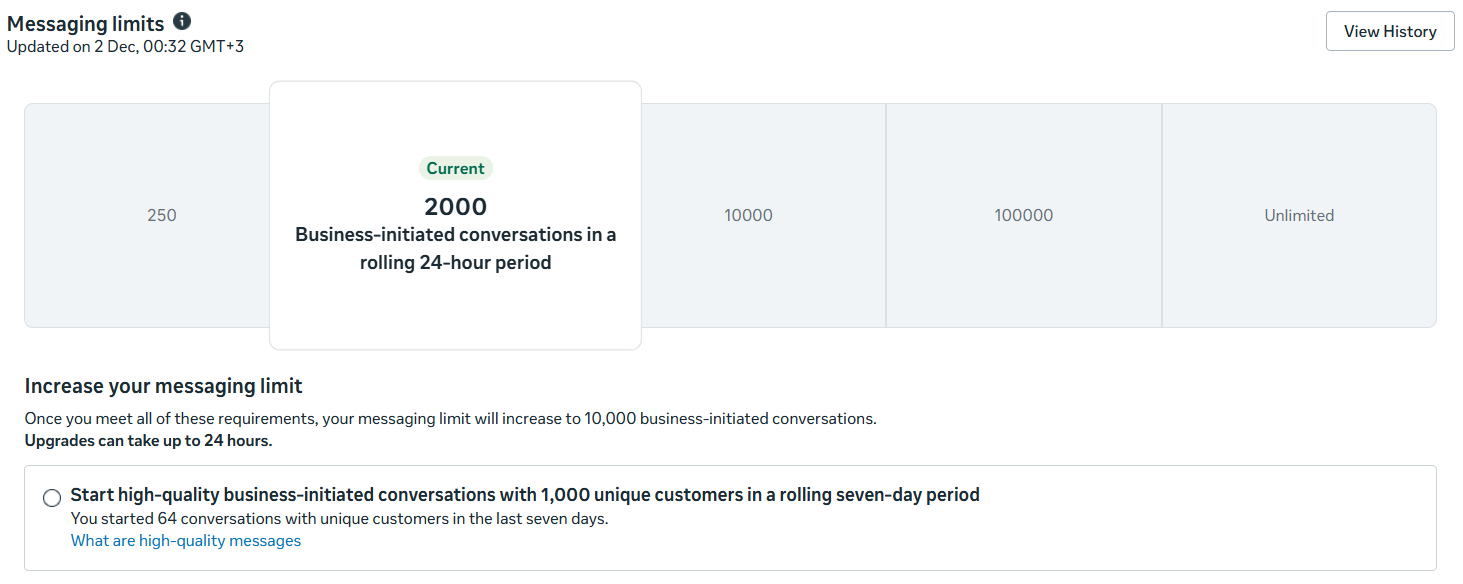Select the requirement radio button for 1,000 customers
Screen dimensions: 1463x584
pyautogui.click(x=52, y=498)
